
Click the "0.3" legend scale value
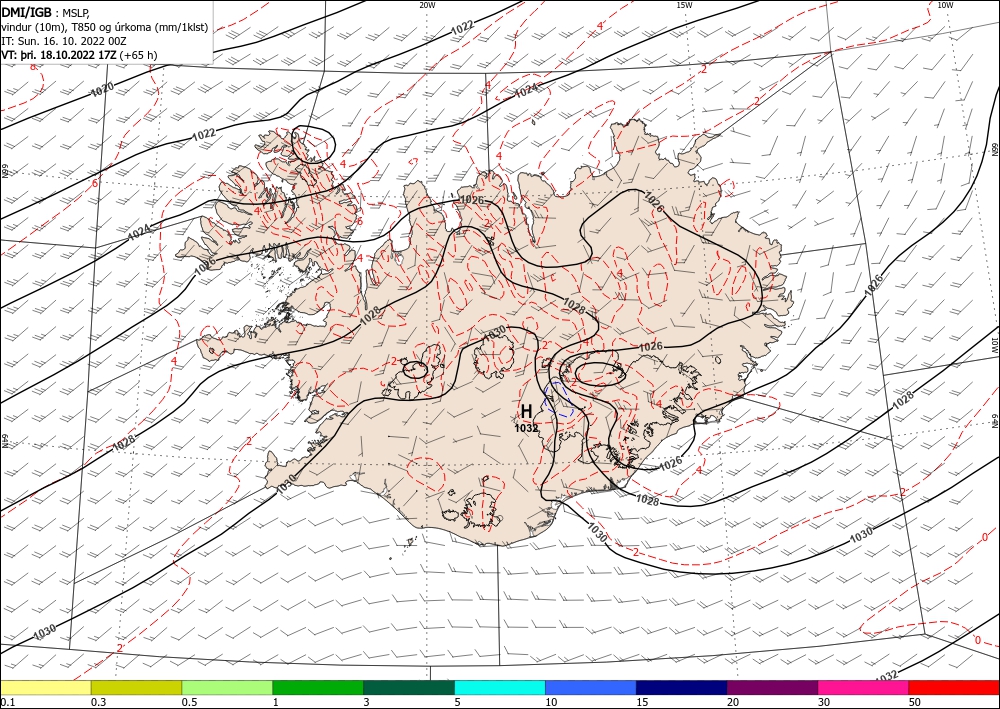coord(98,702)
